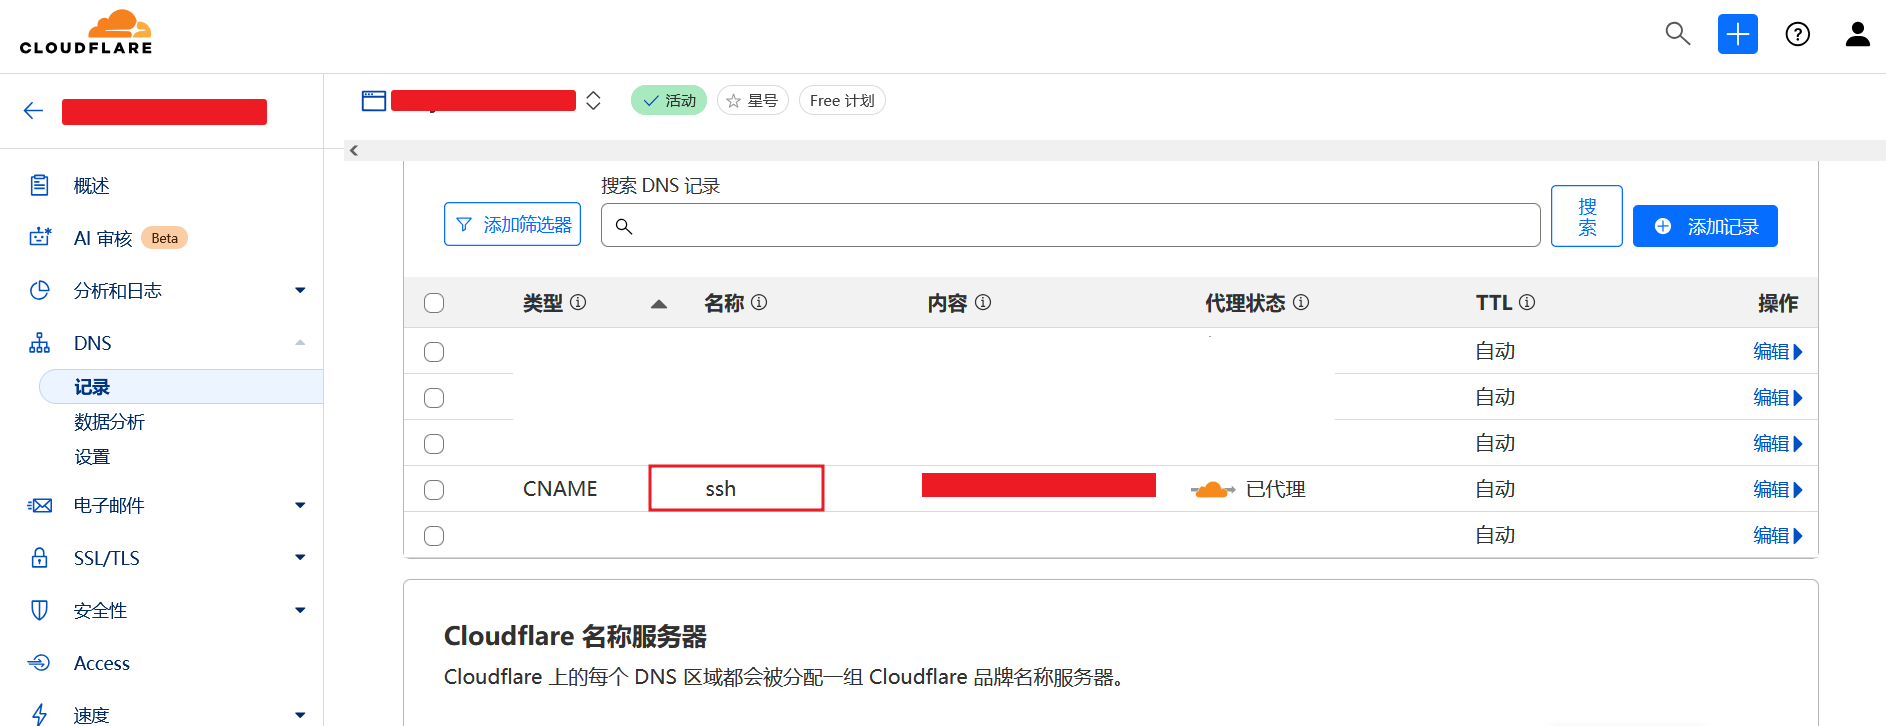Tick the checkbox for the last record row

(x=434, y=536)
